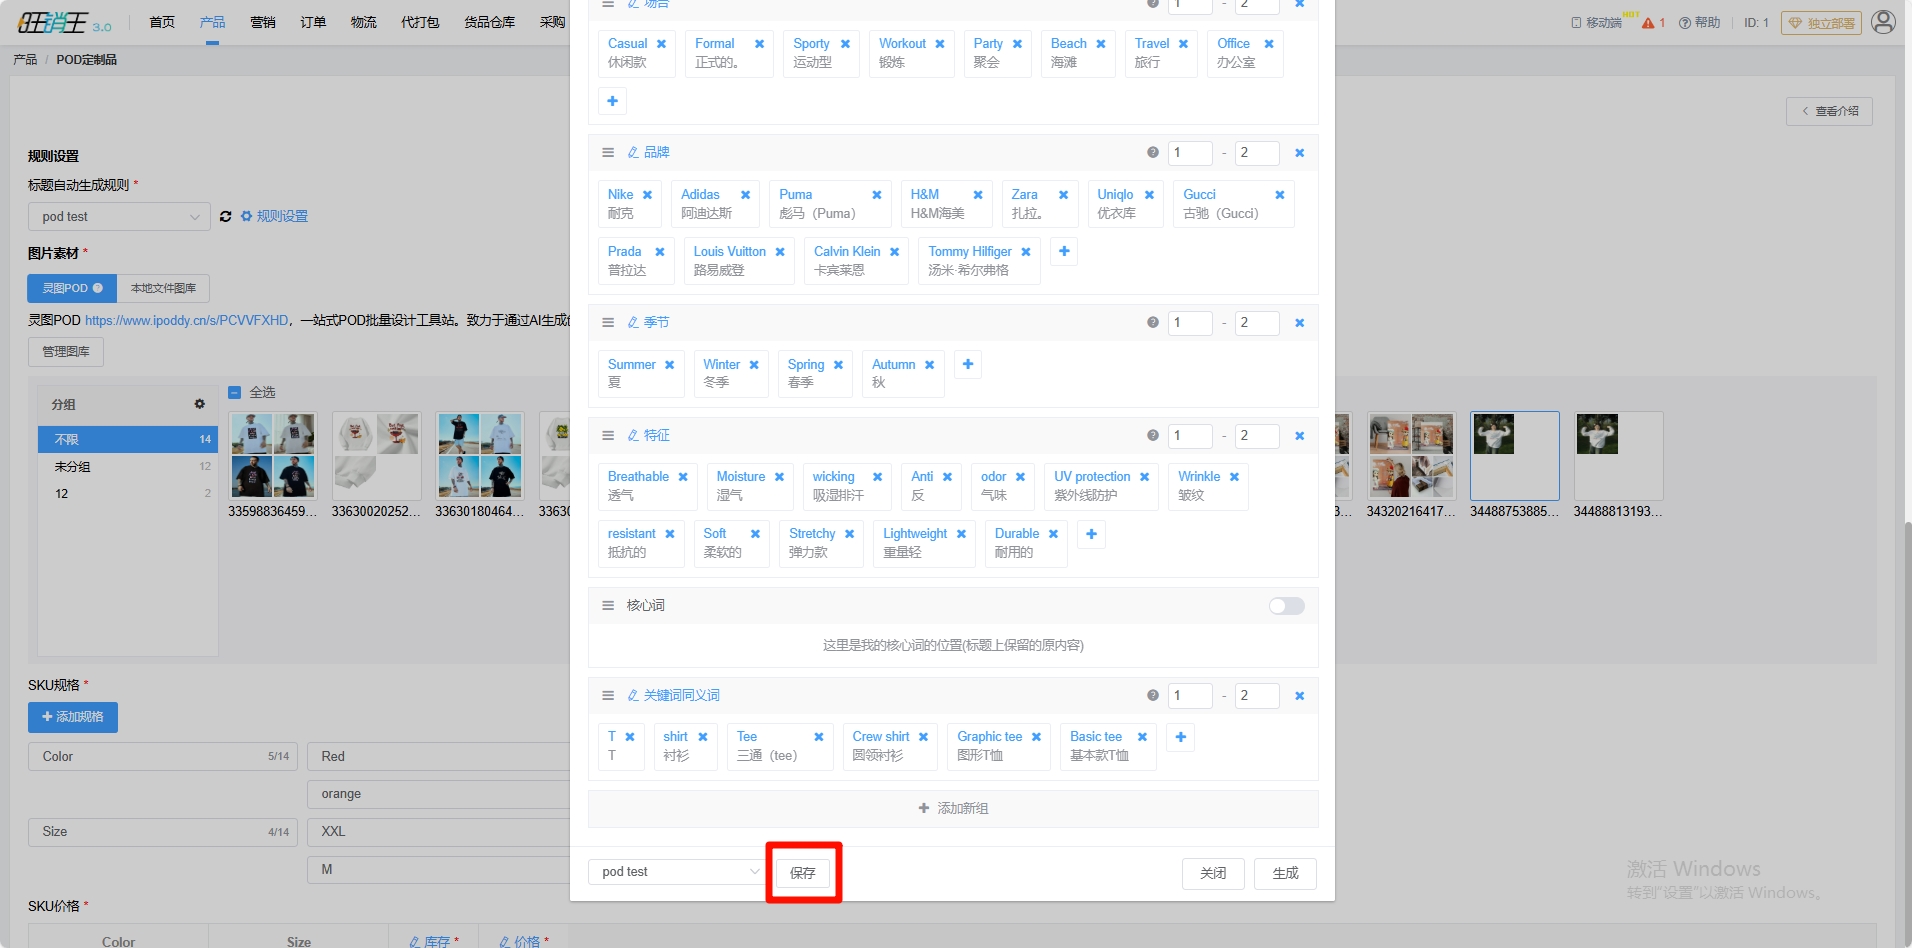Click the user avatar icon

coord(1883,22)
